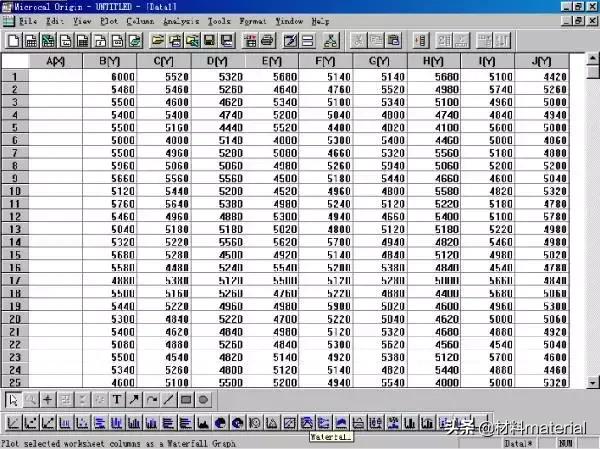Open the Column menu
Image resolution: width=600 pixels, height=449 pixels.
[x=140, y=21]
